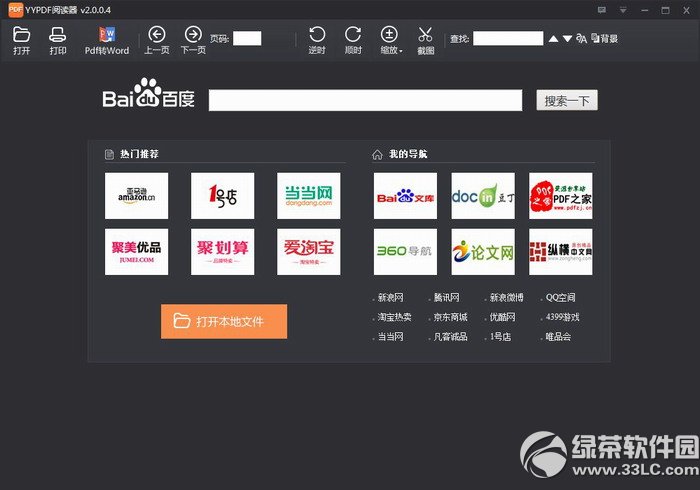
Task: Open the 爱淘宝 tile
Action: click(308, 252)
